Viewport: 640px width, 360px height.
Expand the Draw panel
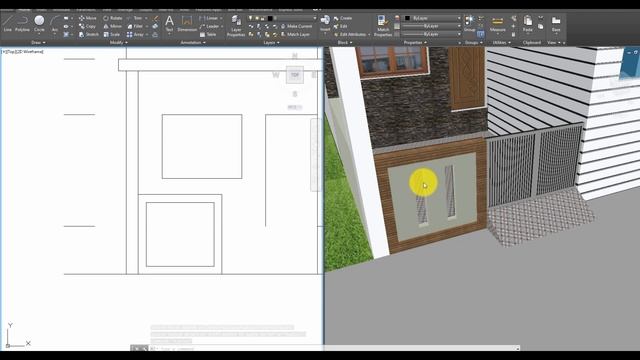pos(38,42)
